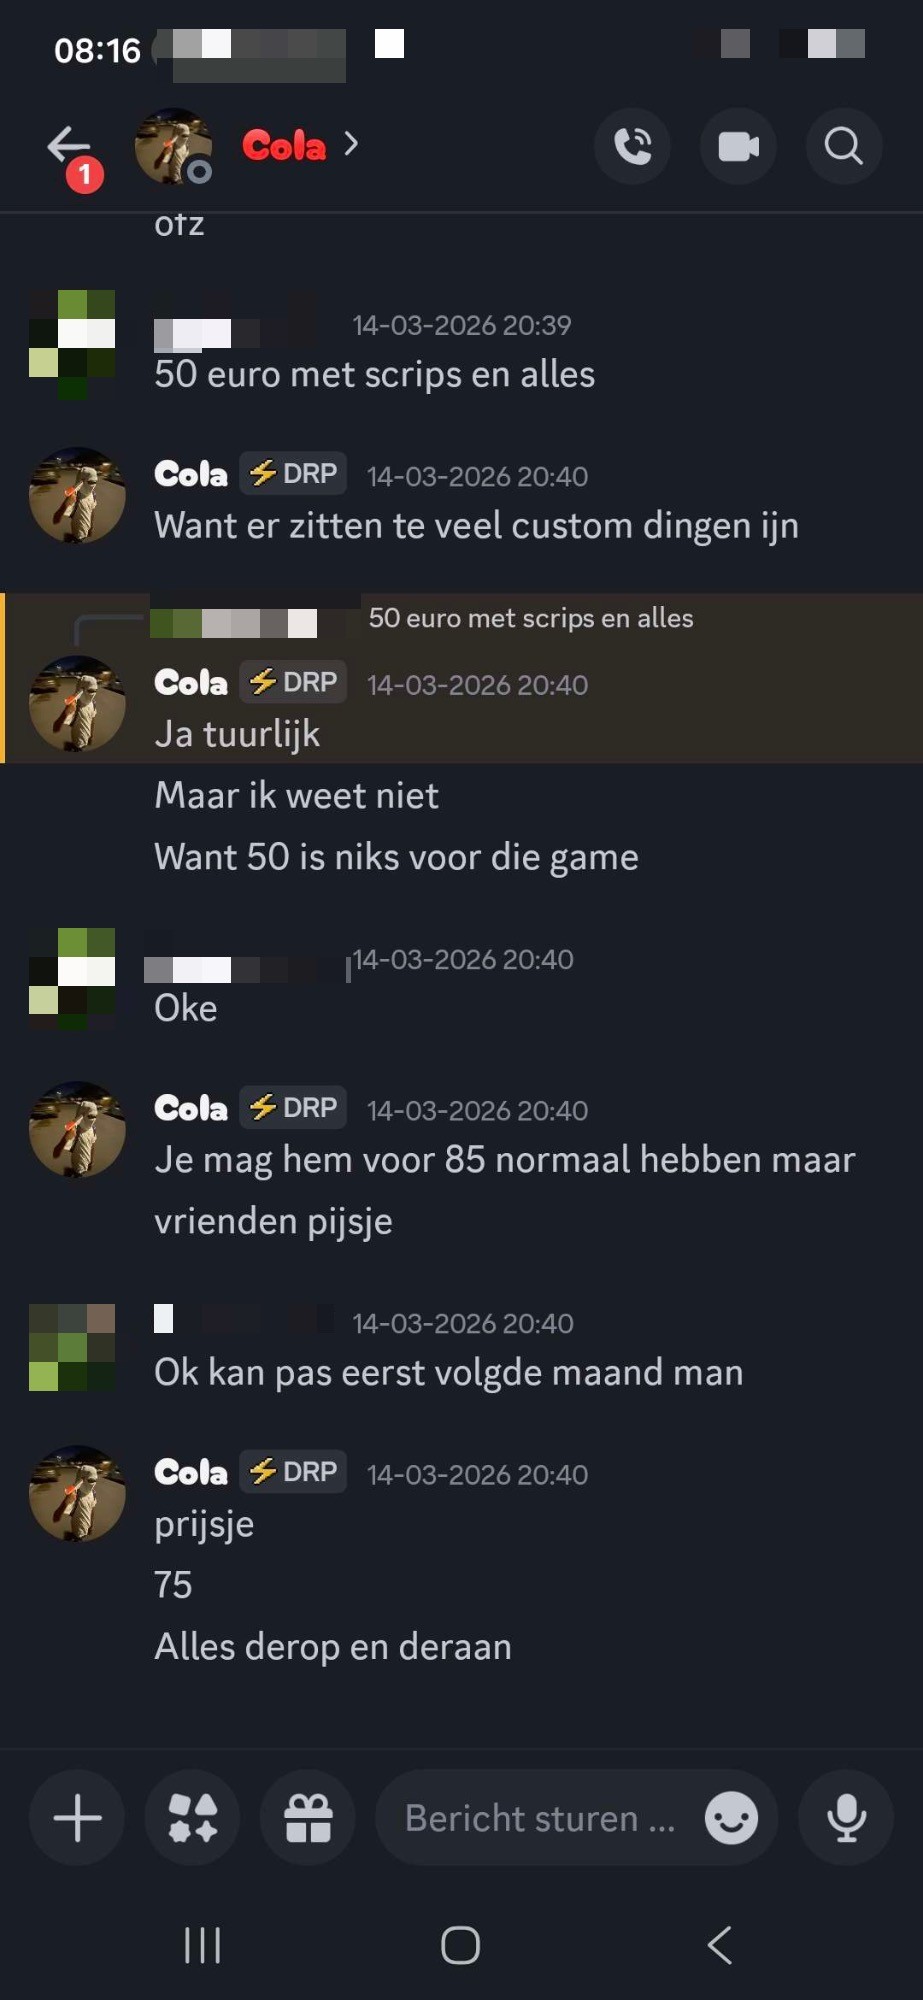This screenshot has width=923, height=2000.
Task: Expand Cola profile via header chevron
Action: click(x=351, y=145)
